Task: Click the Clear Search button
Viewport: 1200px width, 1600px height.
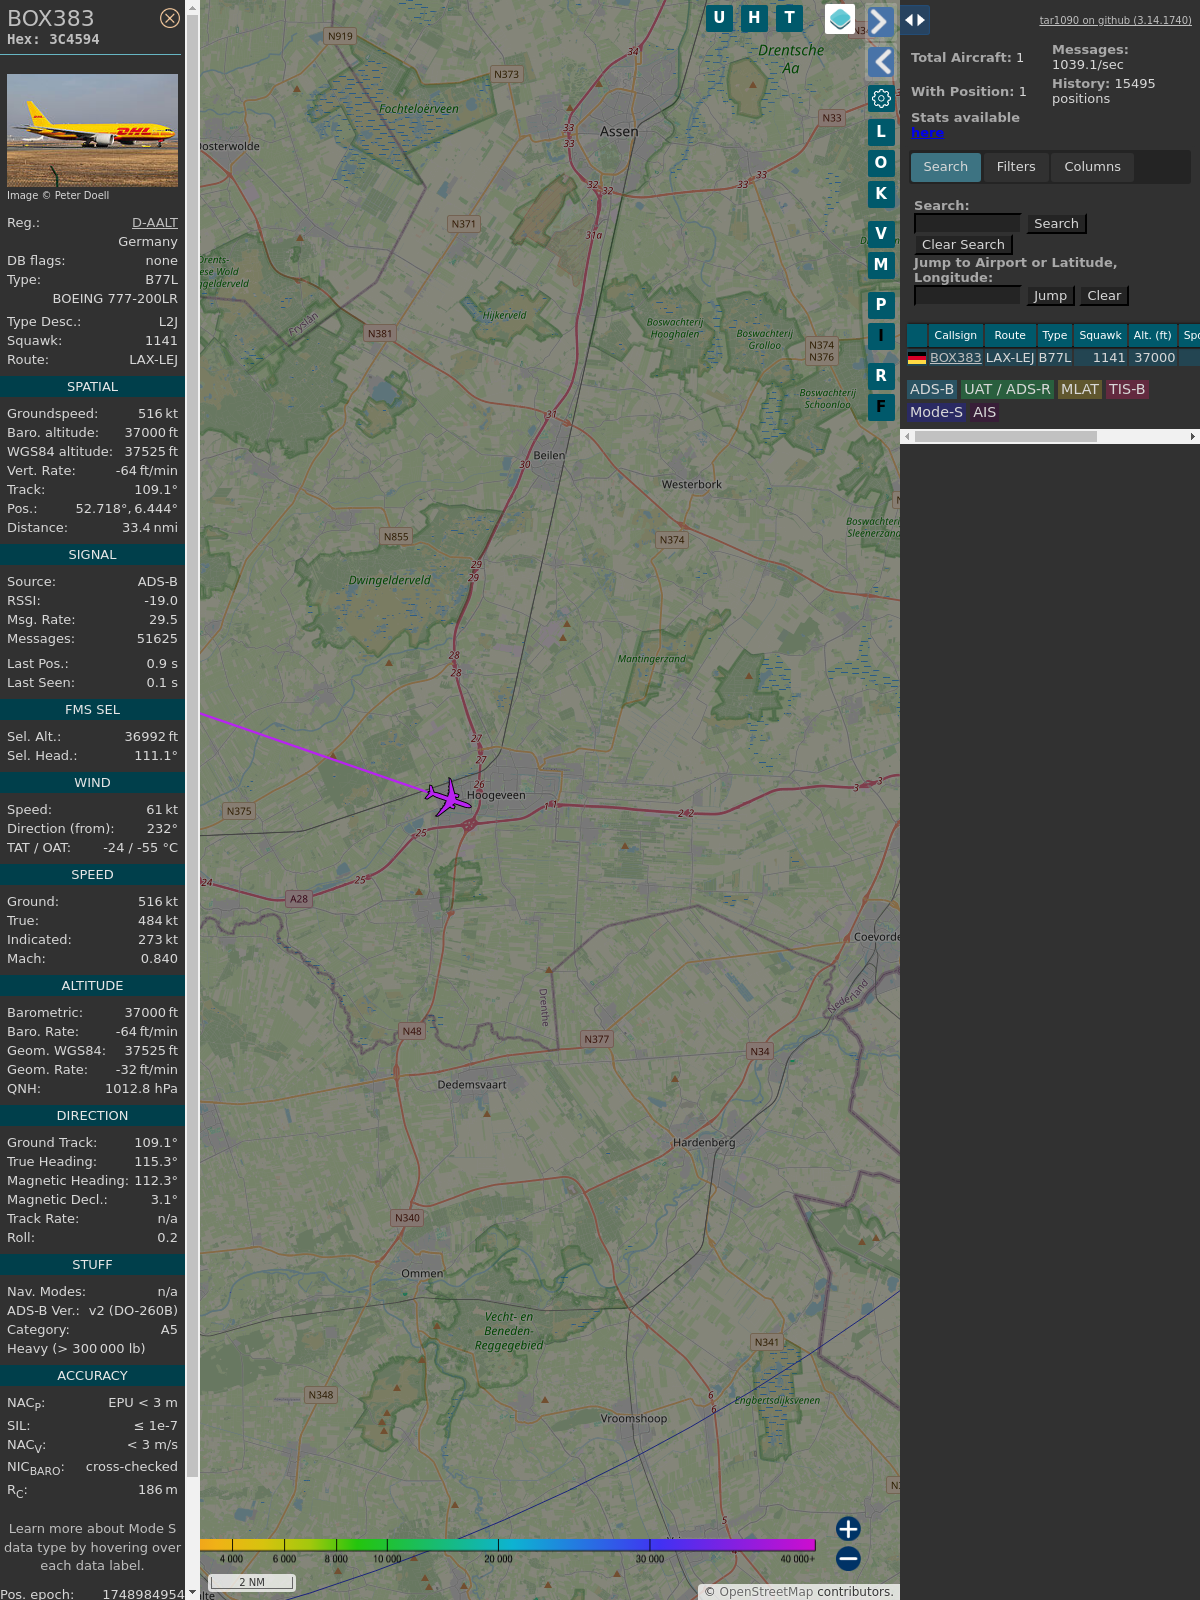Action: [963, 245]
